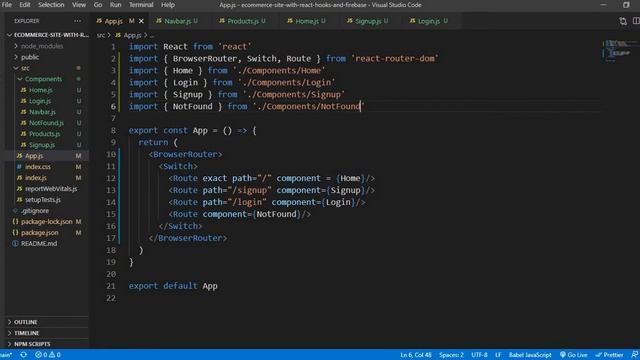Open the Go menu
The width and height of the screenshot is (640, 360).
click(x=98, y=5)
